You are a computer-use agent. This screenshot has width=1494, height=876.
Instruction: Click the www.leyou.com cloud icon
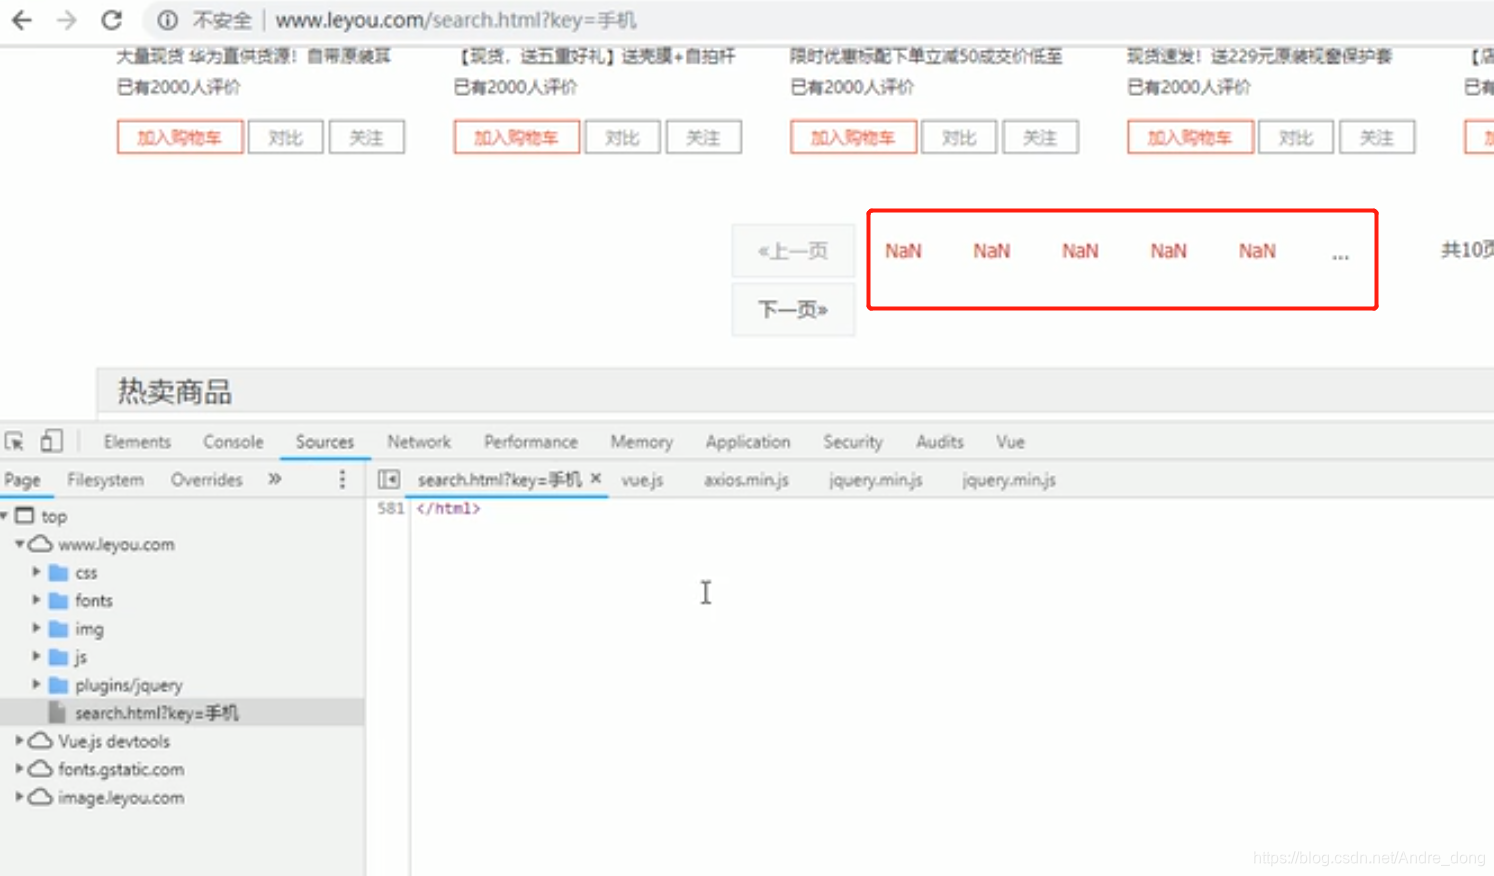pos(40,544)
